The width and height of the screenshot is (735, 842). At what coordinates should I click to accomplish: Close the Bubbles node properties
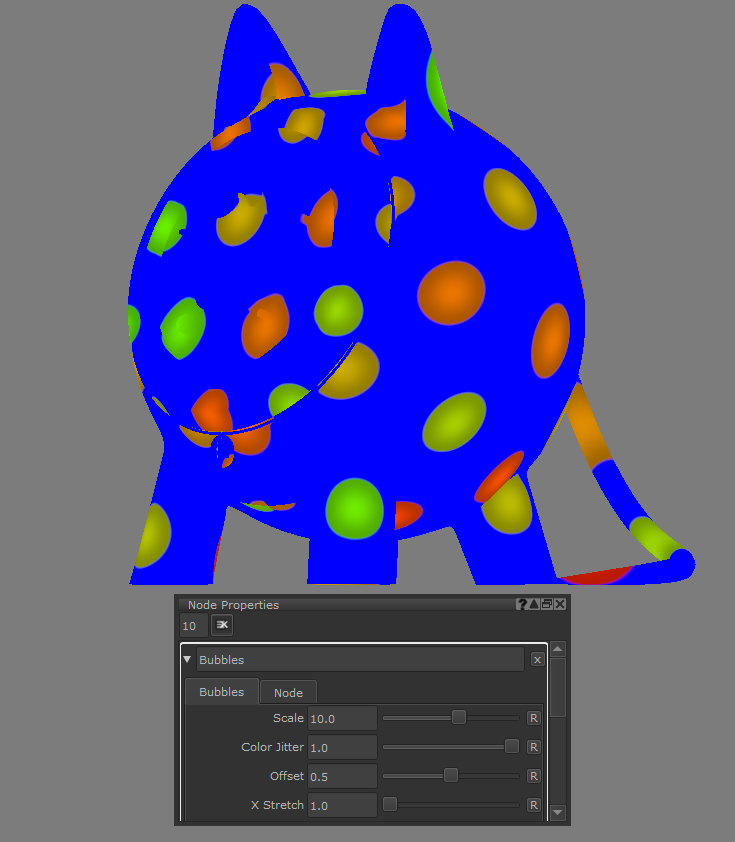pyautogui.click(x=537, y=660)
